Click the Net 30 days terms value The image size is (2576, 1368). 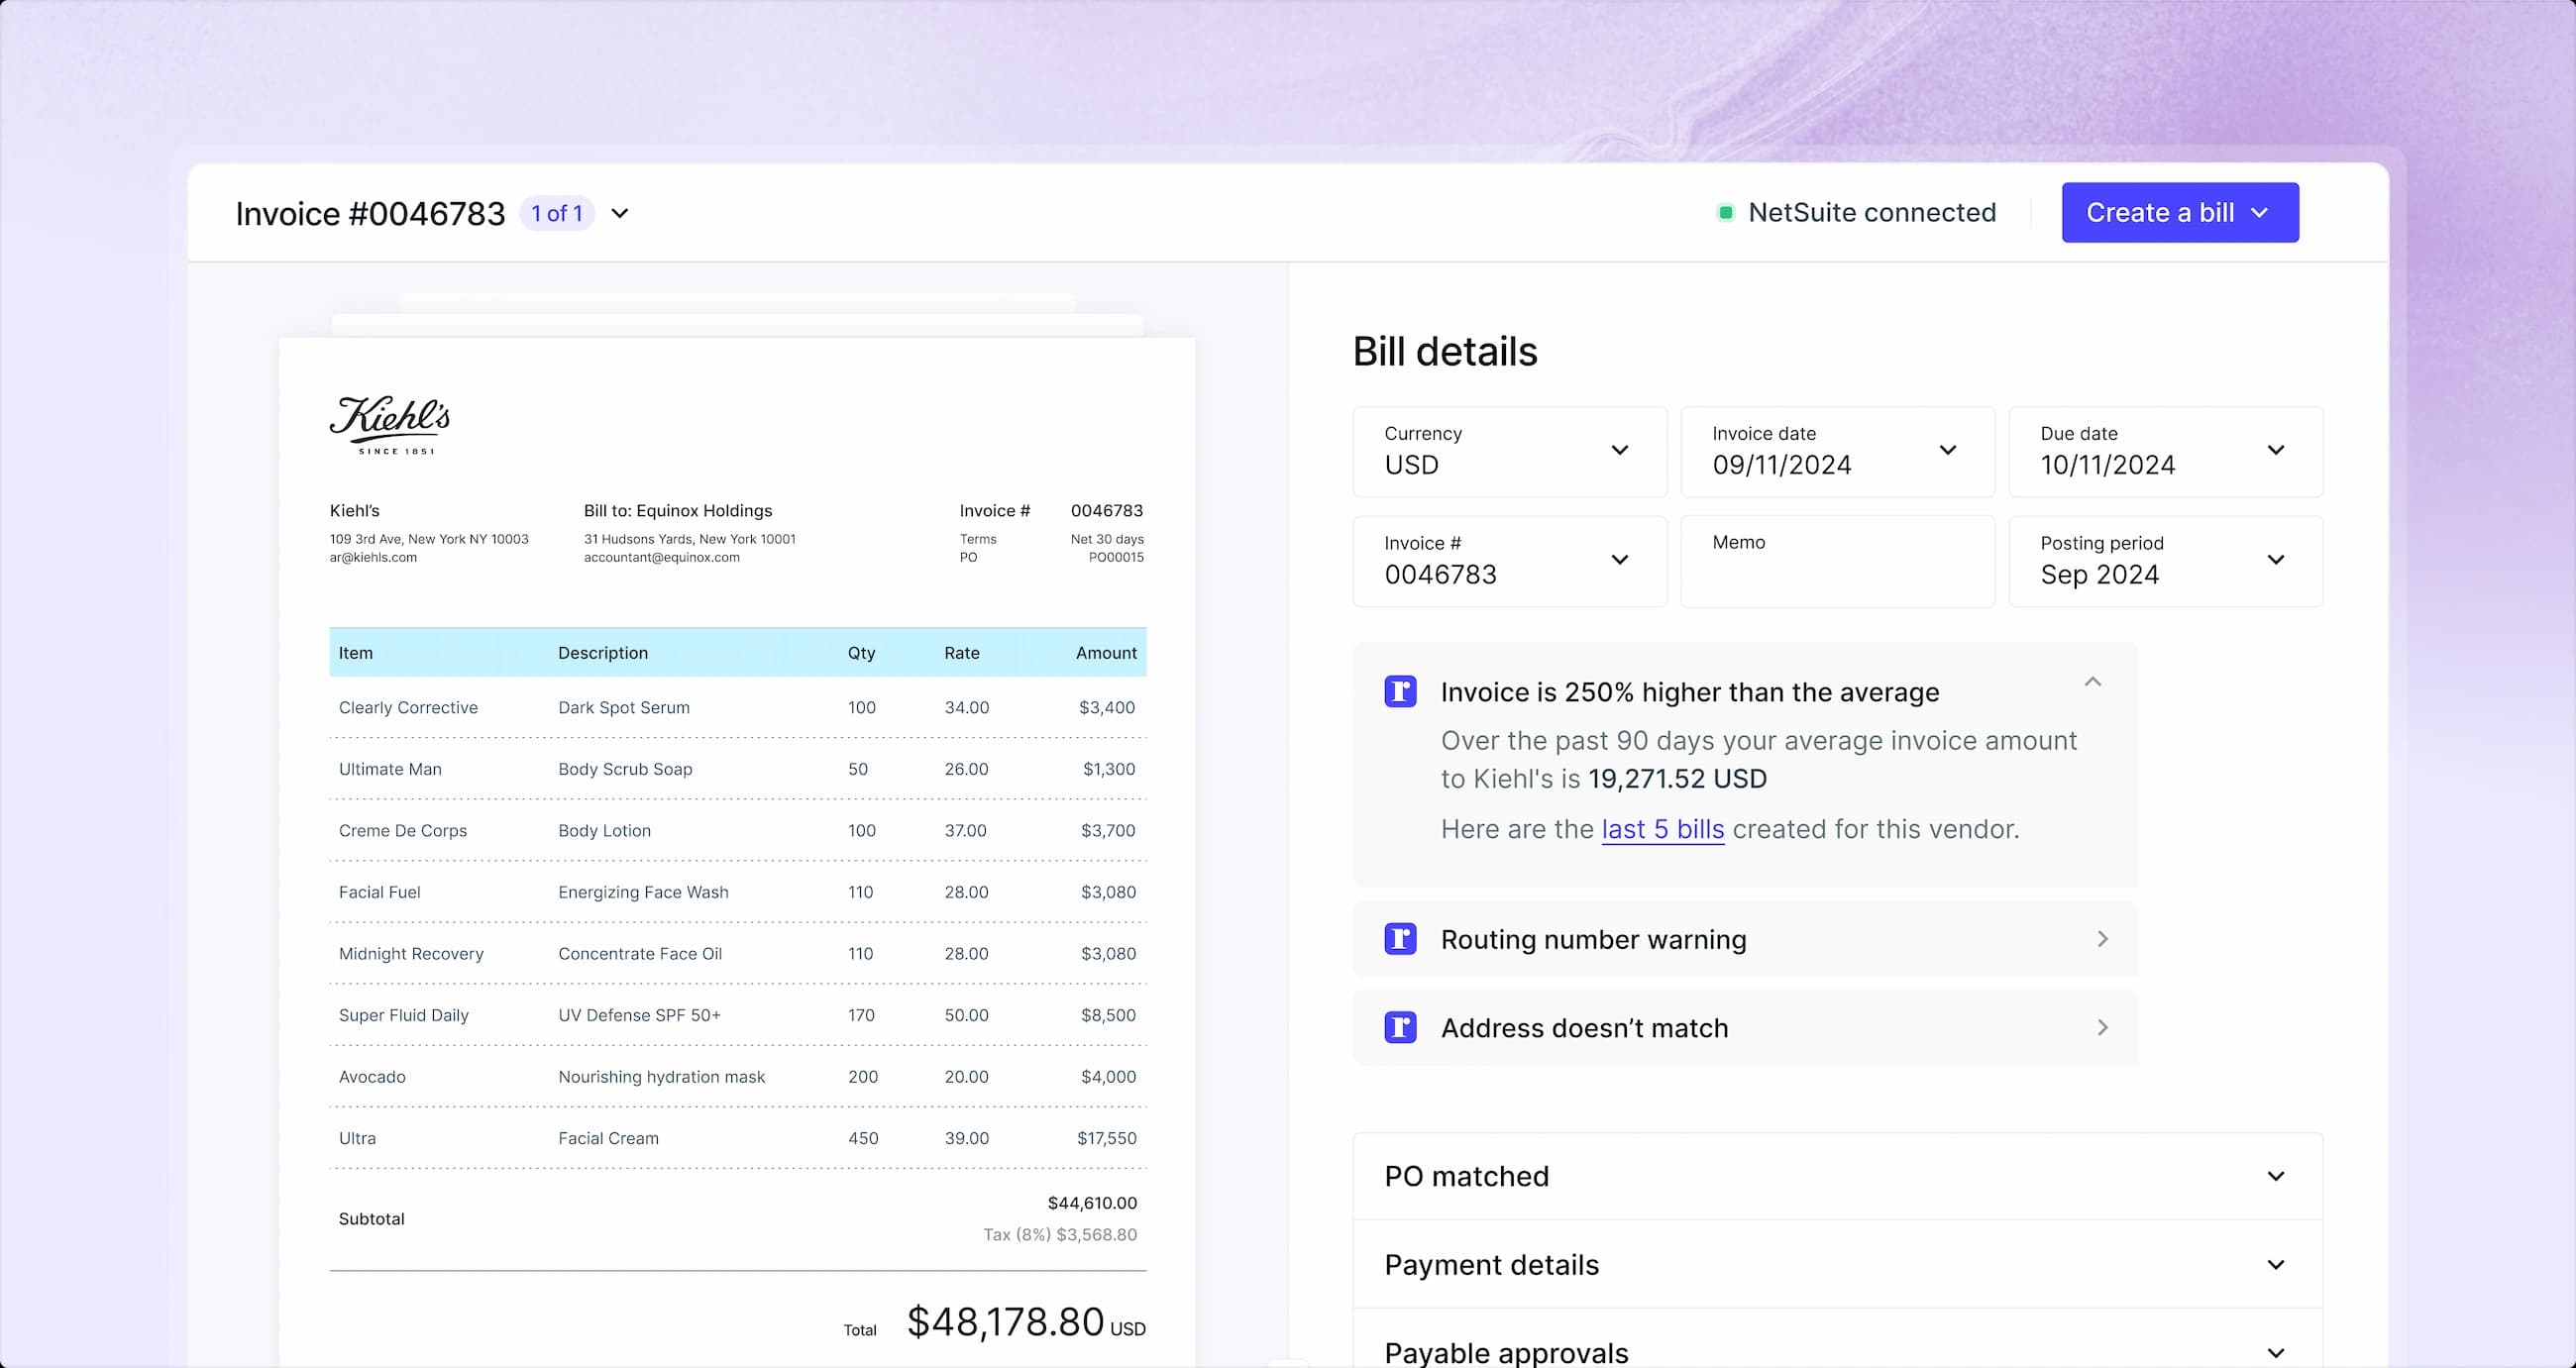point(1107,539)
